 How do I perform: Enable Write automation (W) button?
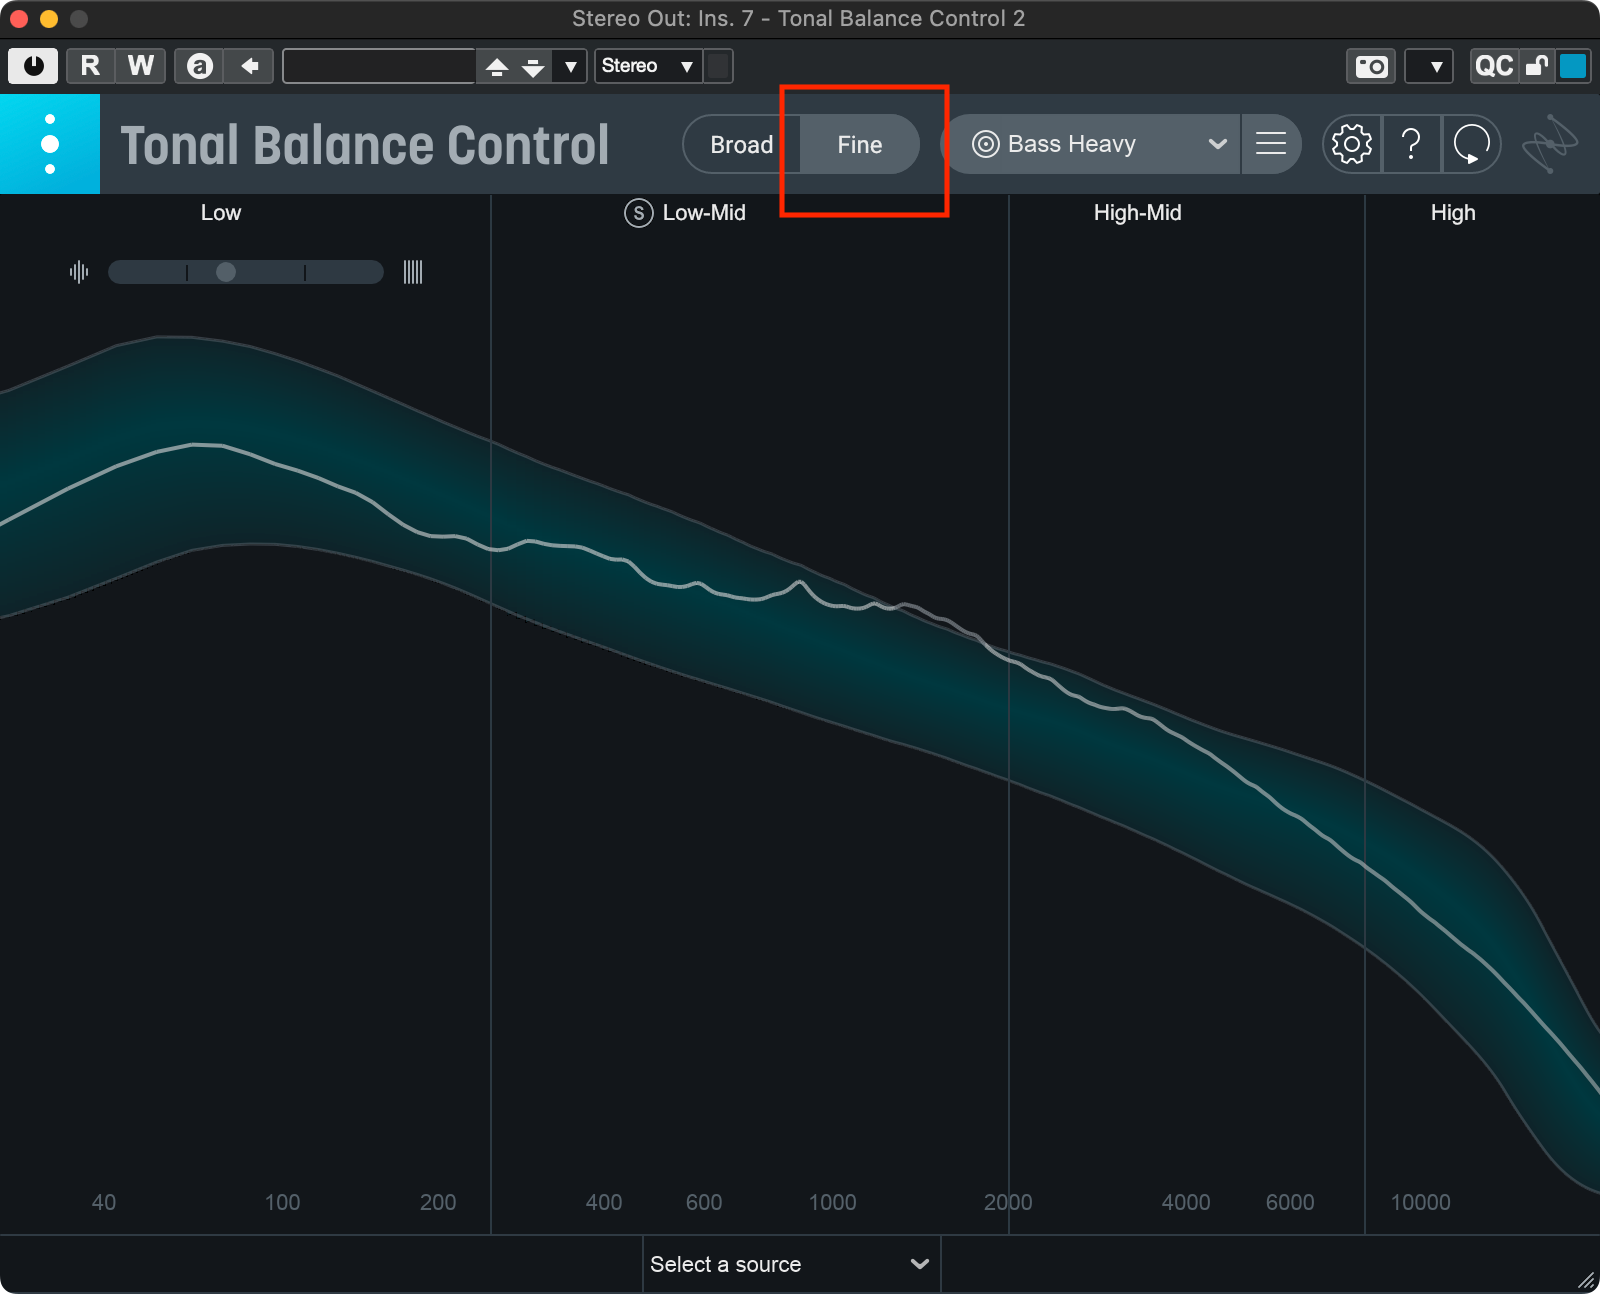click(141, 66)
